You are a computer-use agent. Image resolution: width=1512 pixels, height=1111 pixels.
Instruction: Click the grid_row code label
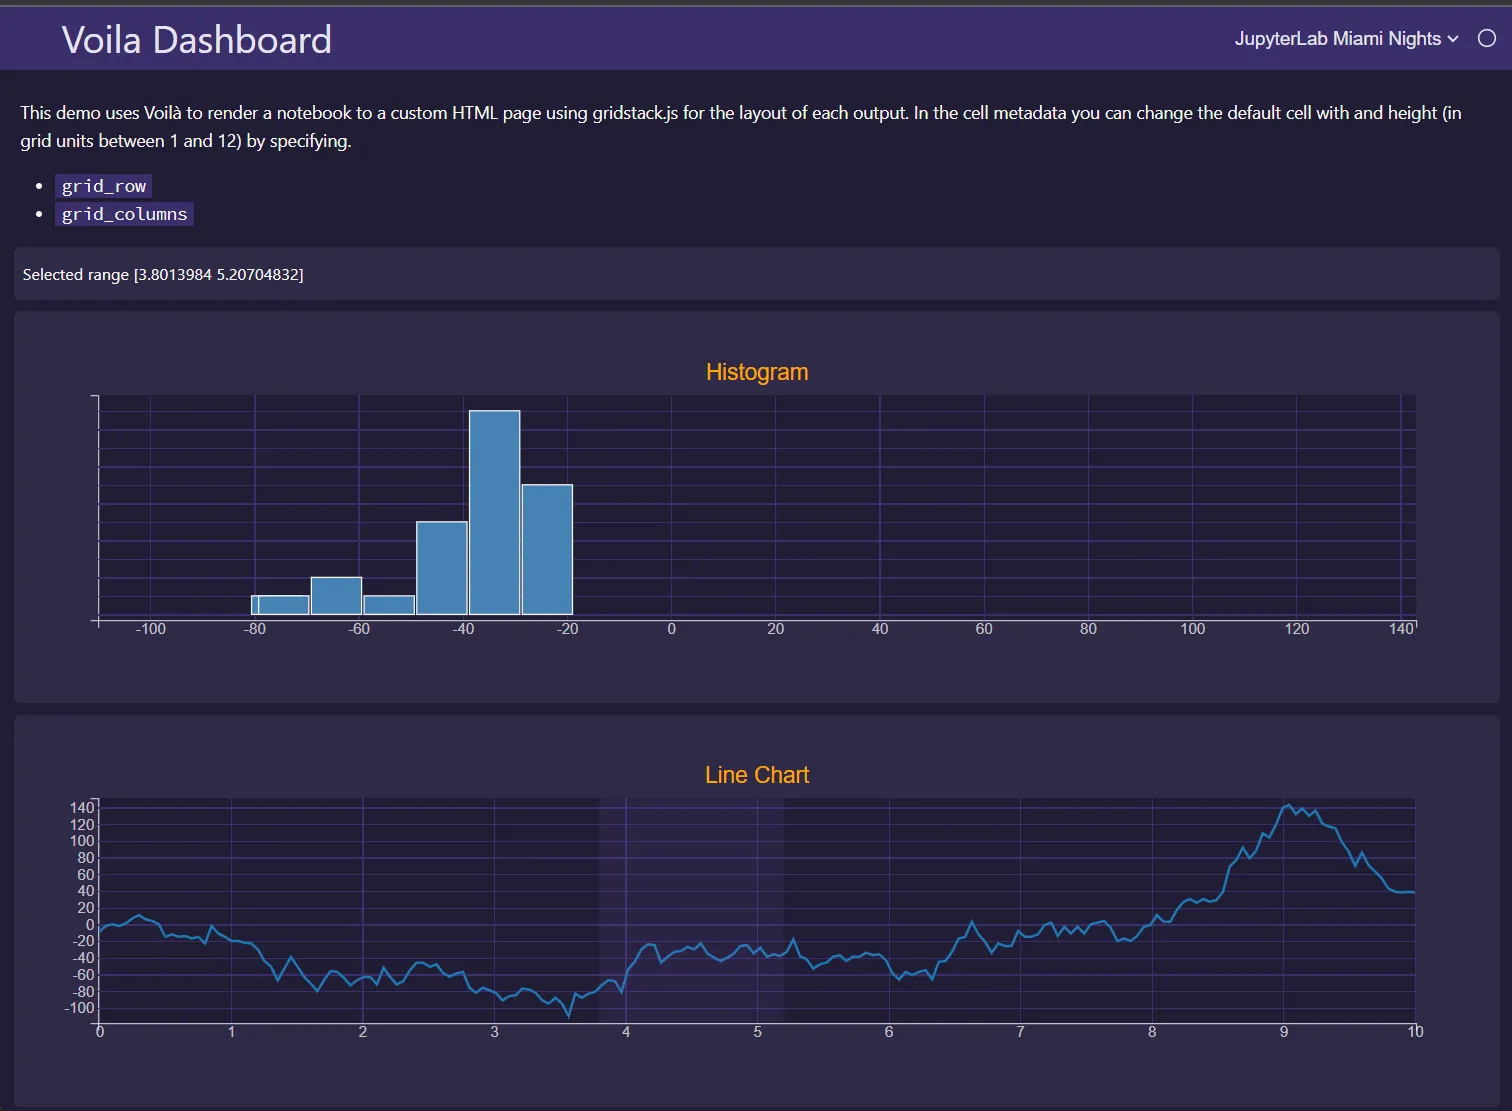point(104,186)
